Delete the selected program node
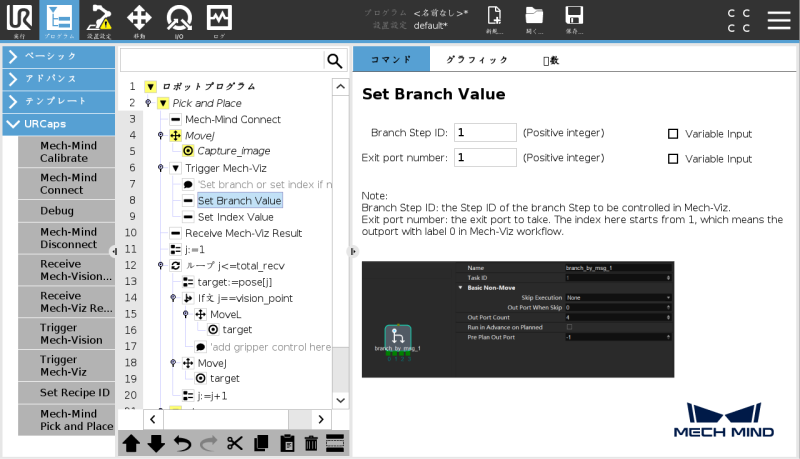 [311, 443]
